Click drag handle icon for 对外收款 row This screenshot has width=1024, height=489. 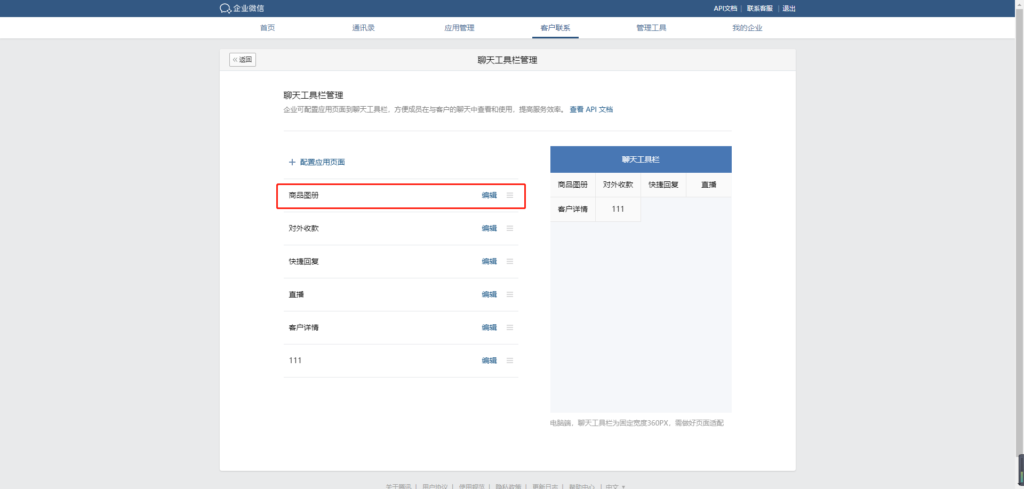(x=510, y=229)
